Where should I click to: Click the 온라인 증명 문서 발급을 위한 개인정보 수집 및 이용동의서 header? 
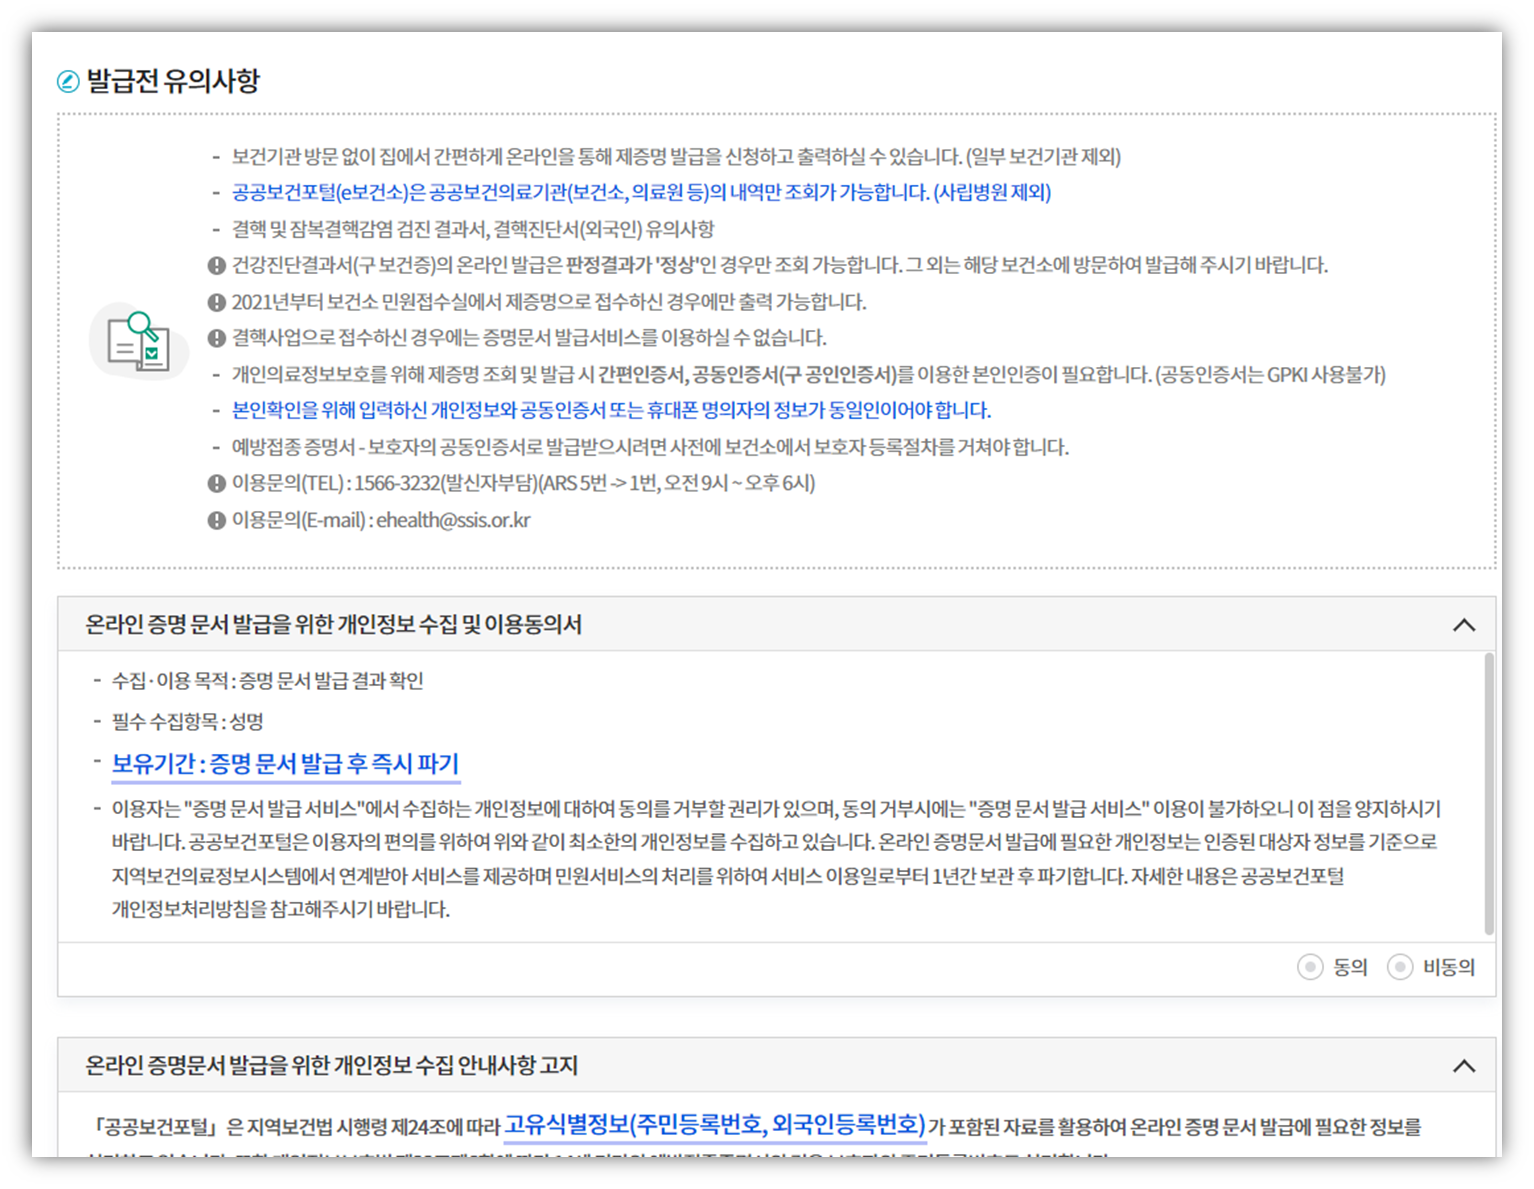point(334,624)
